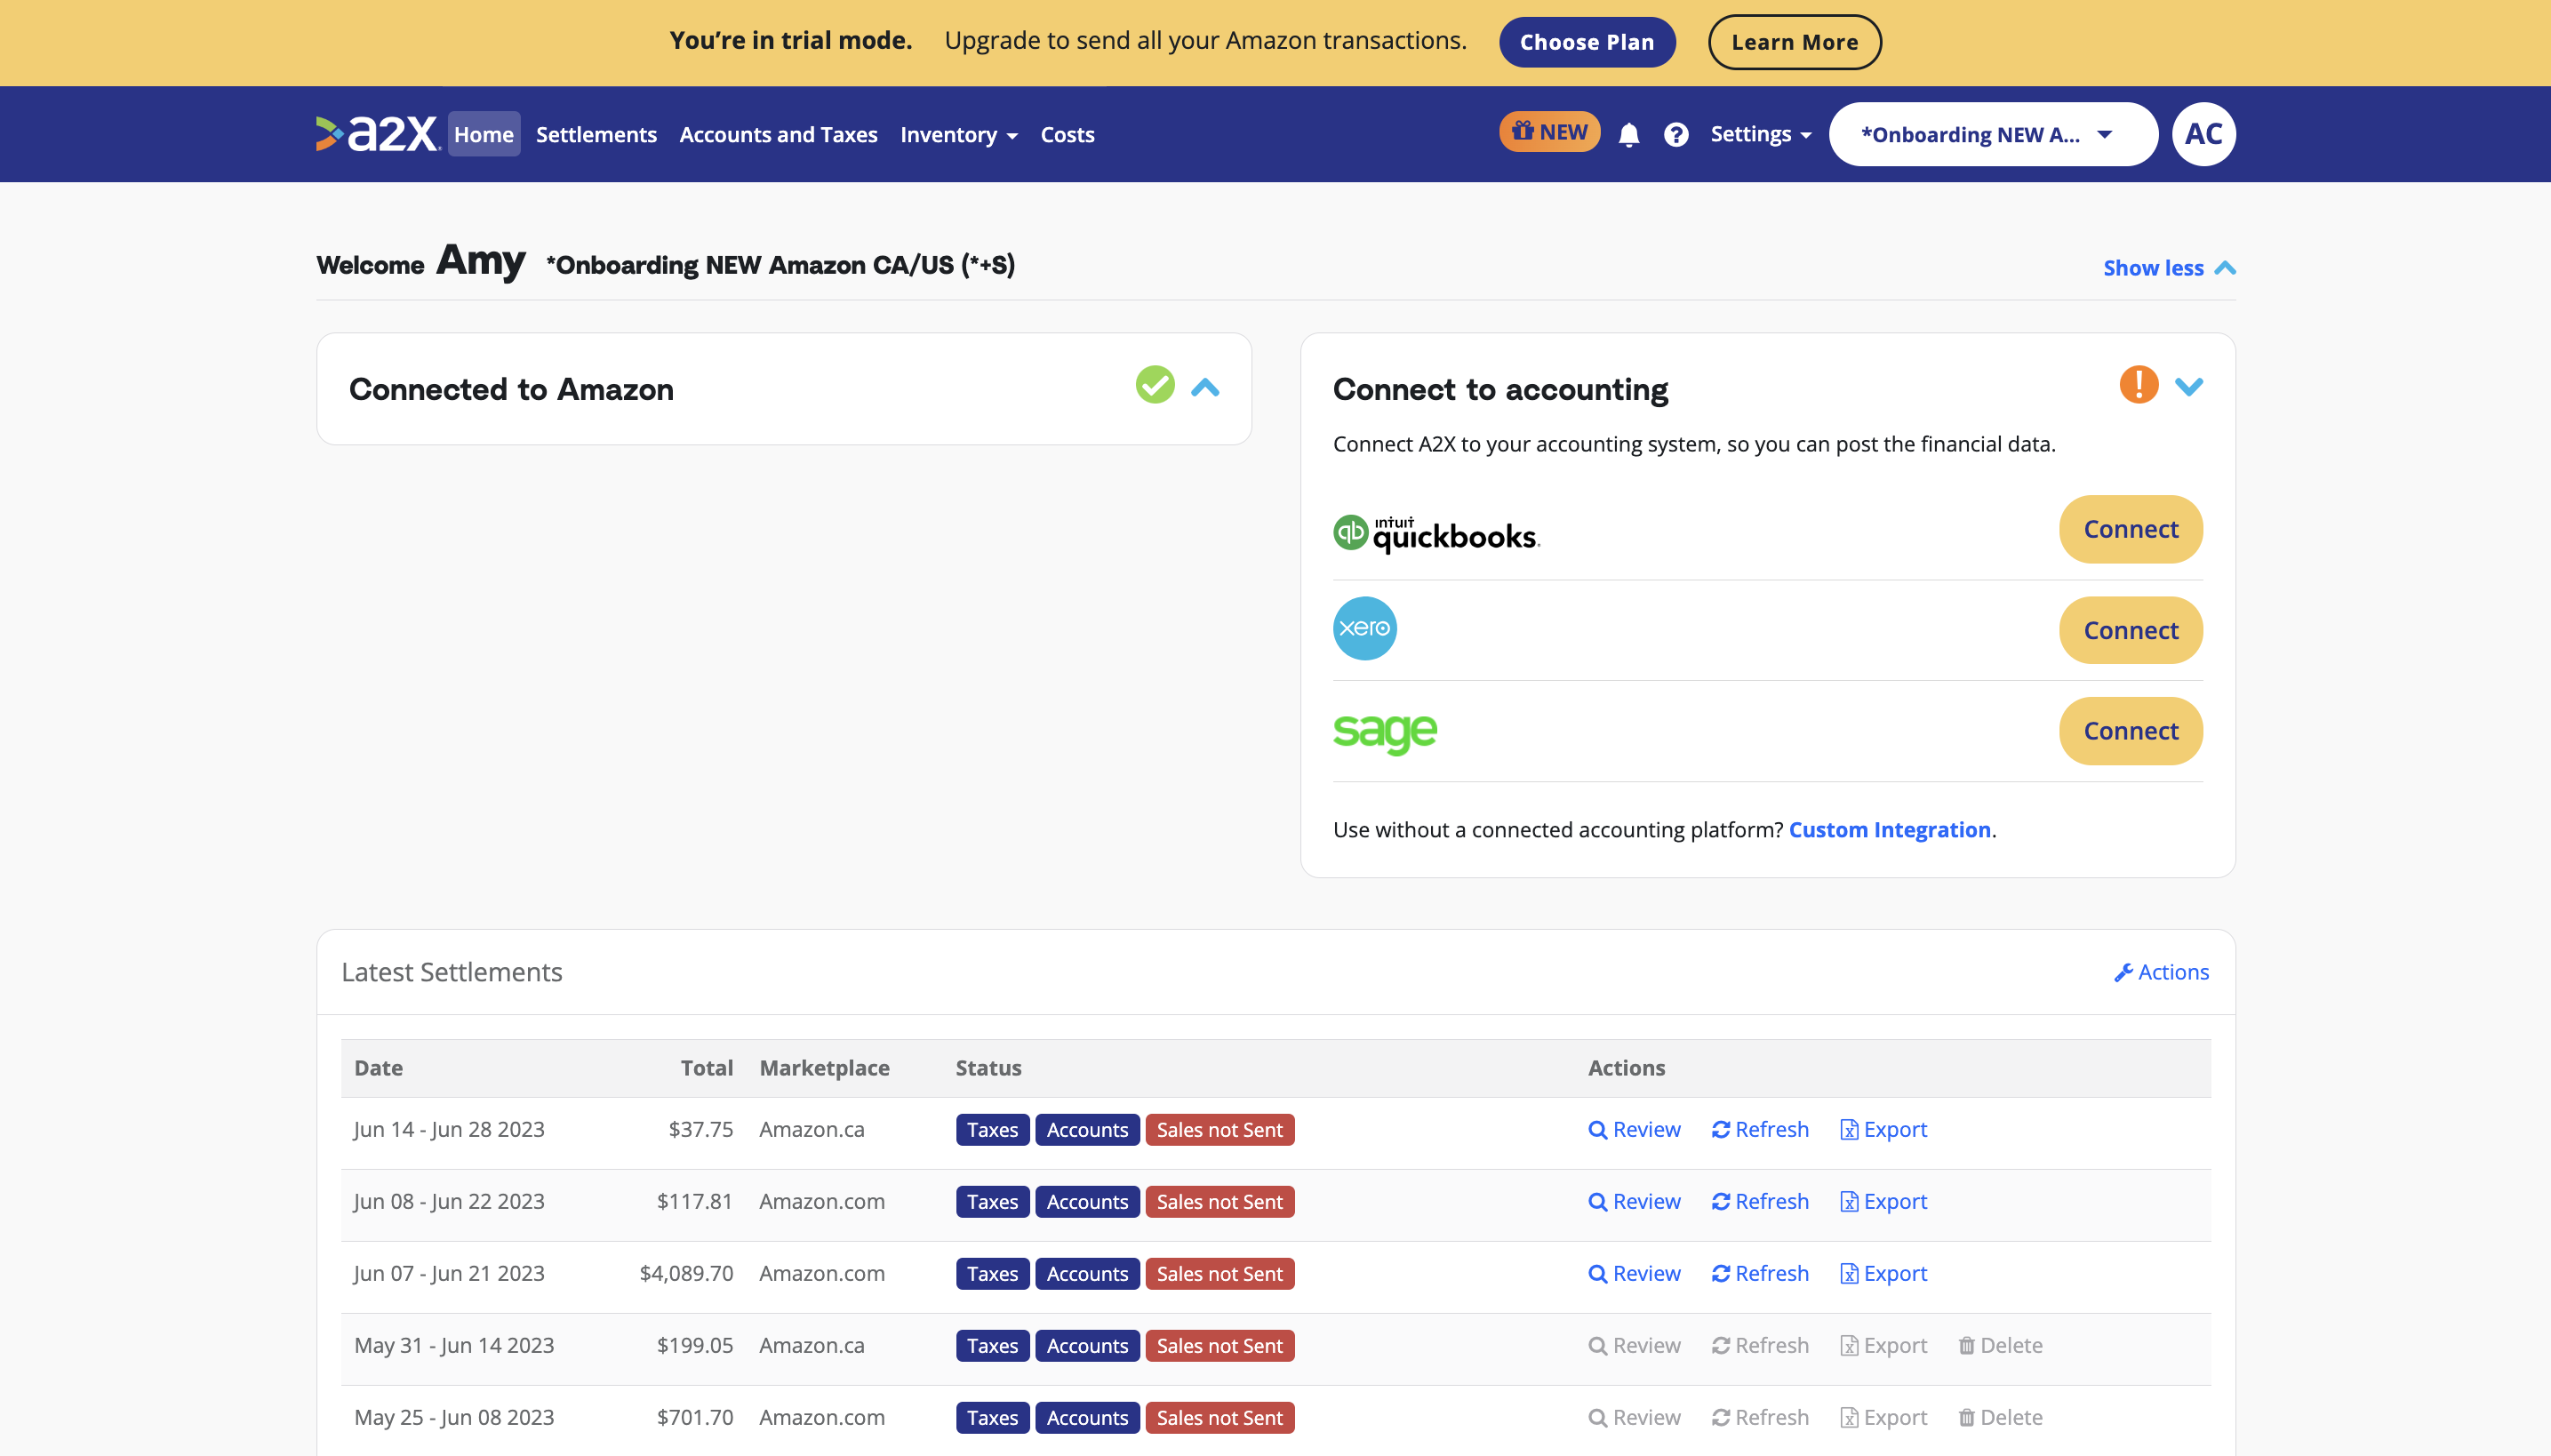The width and height of the screenshot is (2551, 1456).
Task: Collapse the Connected to Amazon card
Action: pos(1205,387)
